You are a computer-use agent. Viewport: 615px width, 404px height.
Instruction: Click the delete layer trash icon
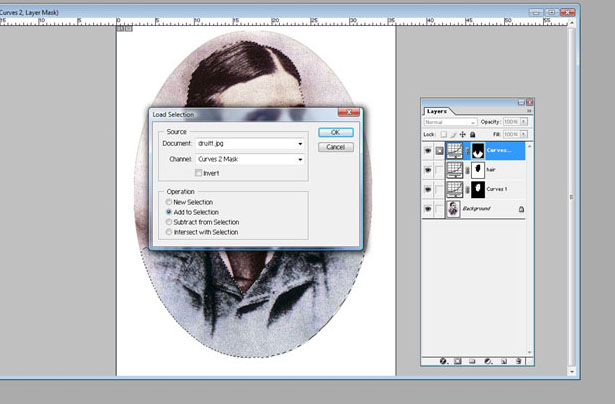[518, 360]
